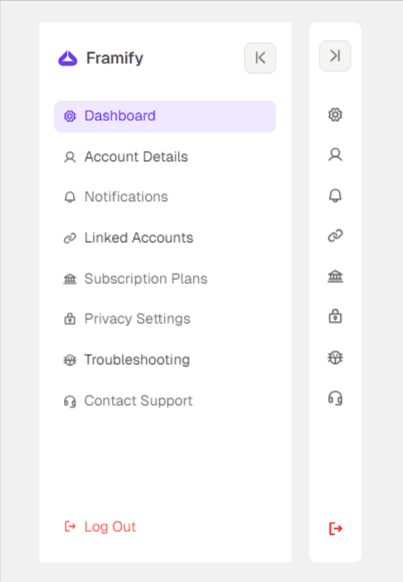Expand the collapsed icon-only sidebar
The image size is (403, 582).
click(x=335, y=56)
